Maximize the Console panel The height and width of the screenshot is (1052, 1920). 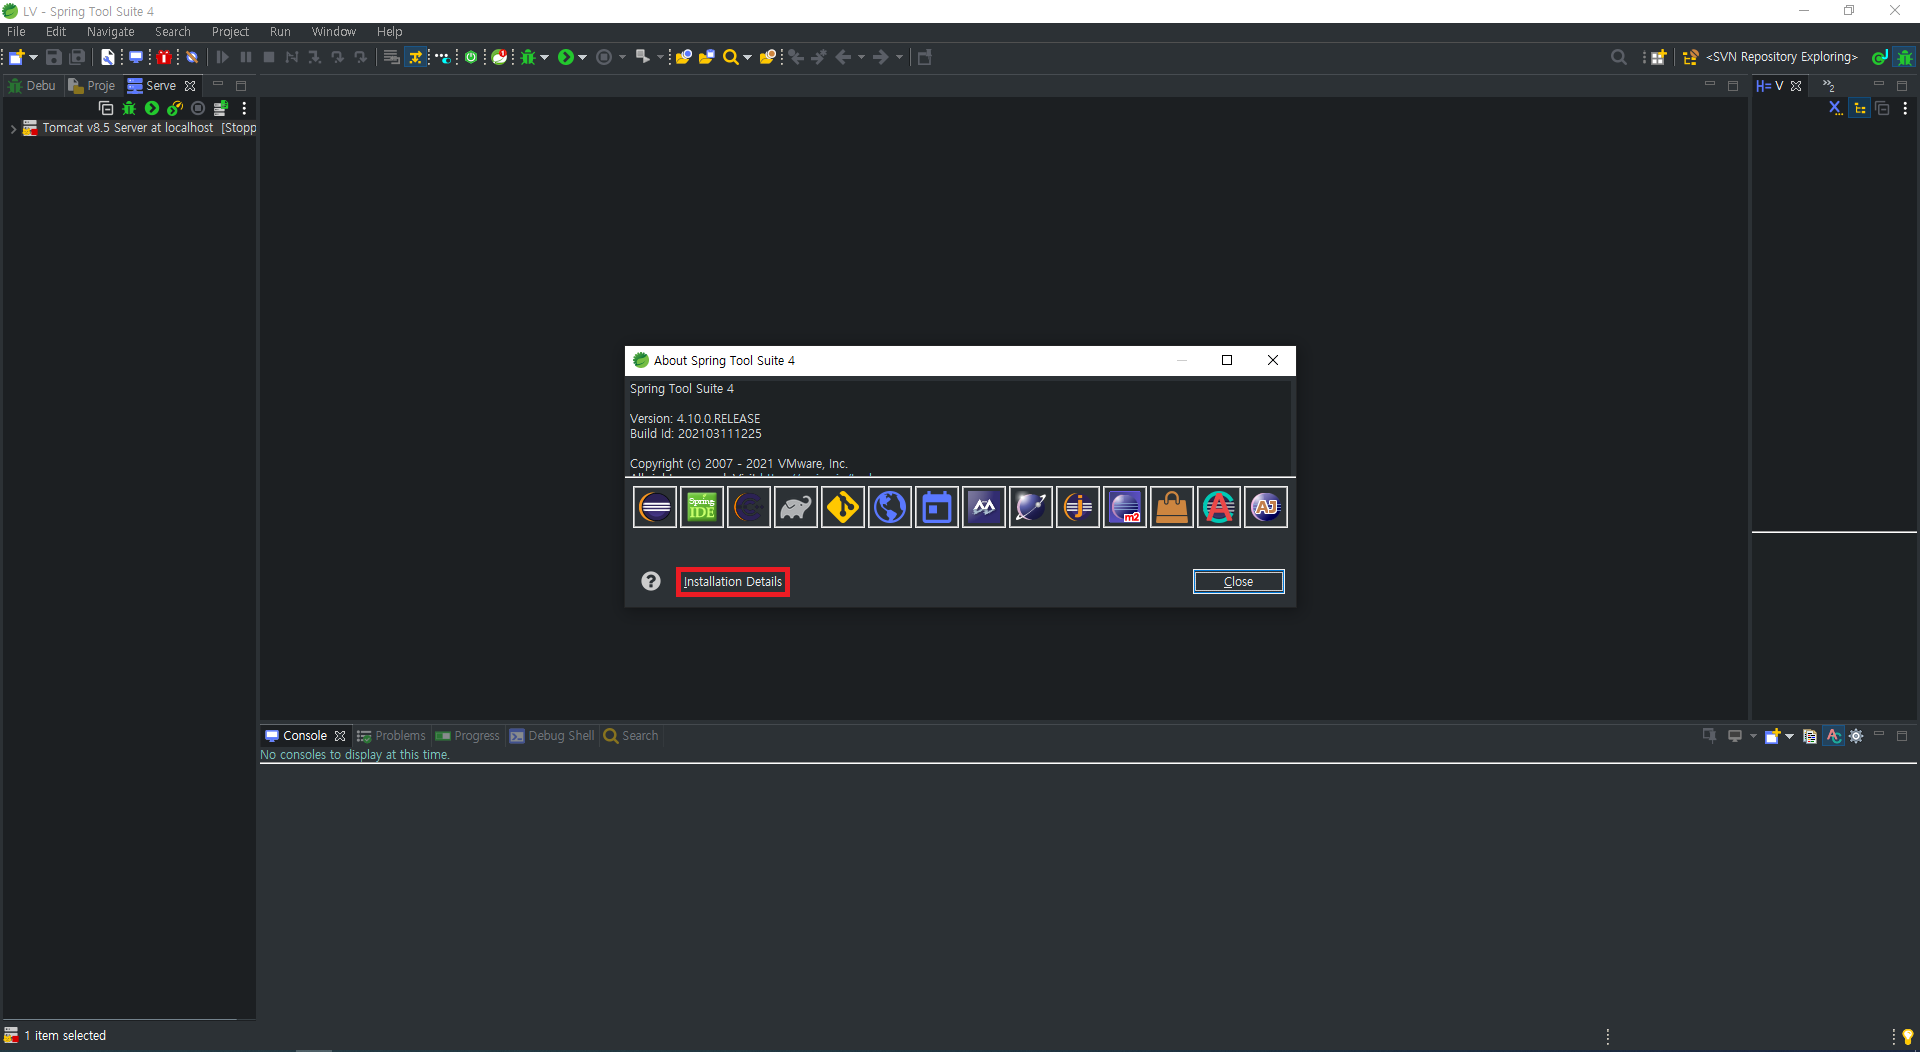click(x=1902, y=736)
